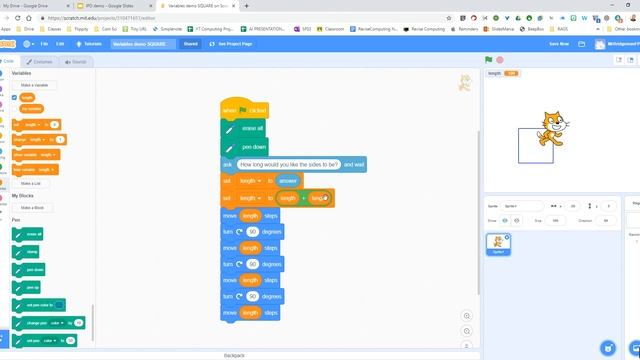The width and height of the screenshot is (640, 360).
Task: Click the Make a Block button
Action: [x=32, y=208]
